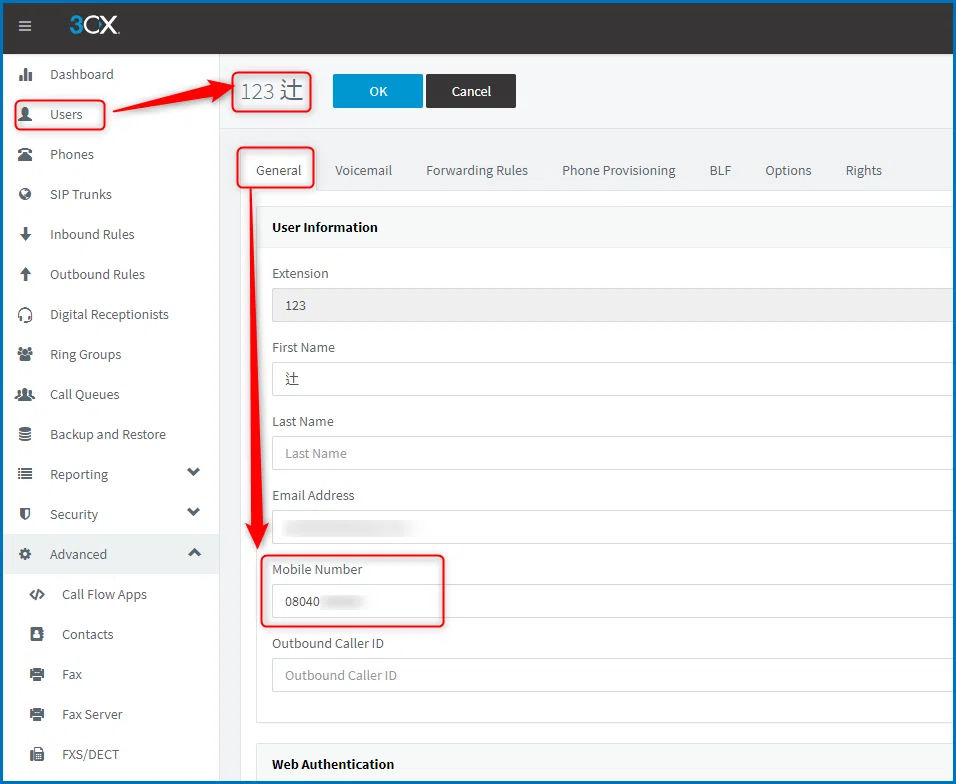Click the Advanced gear icon

[x=26, y=554]
